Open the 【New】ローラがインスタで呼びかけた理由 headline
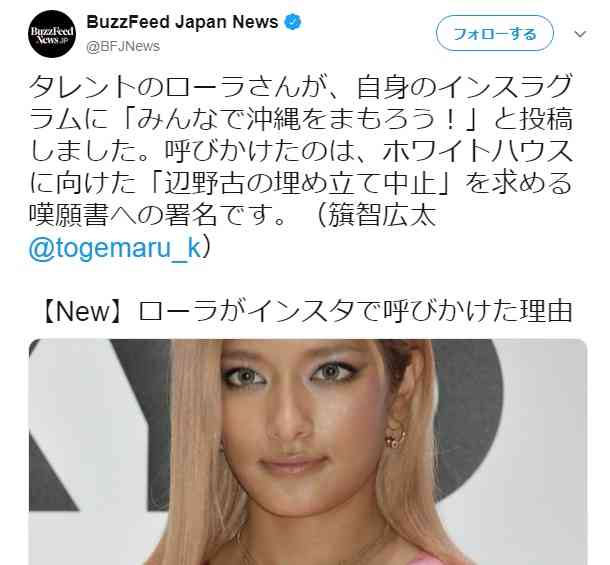This screenshot has width=610, height=565. point(307,311)
